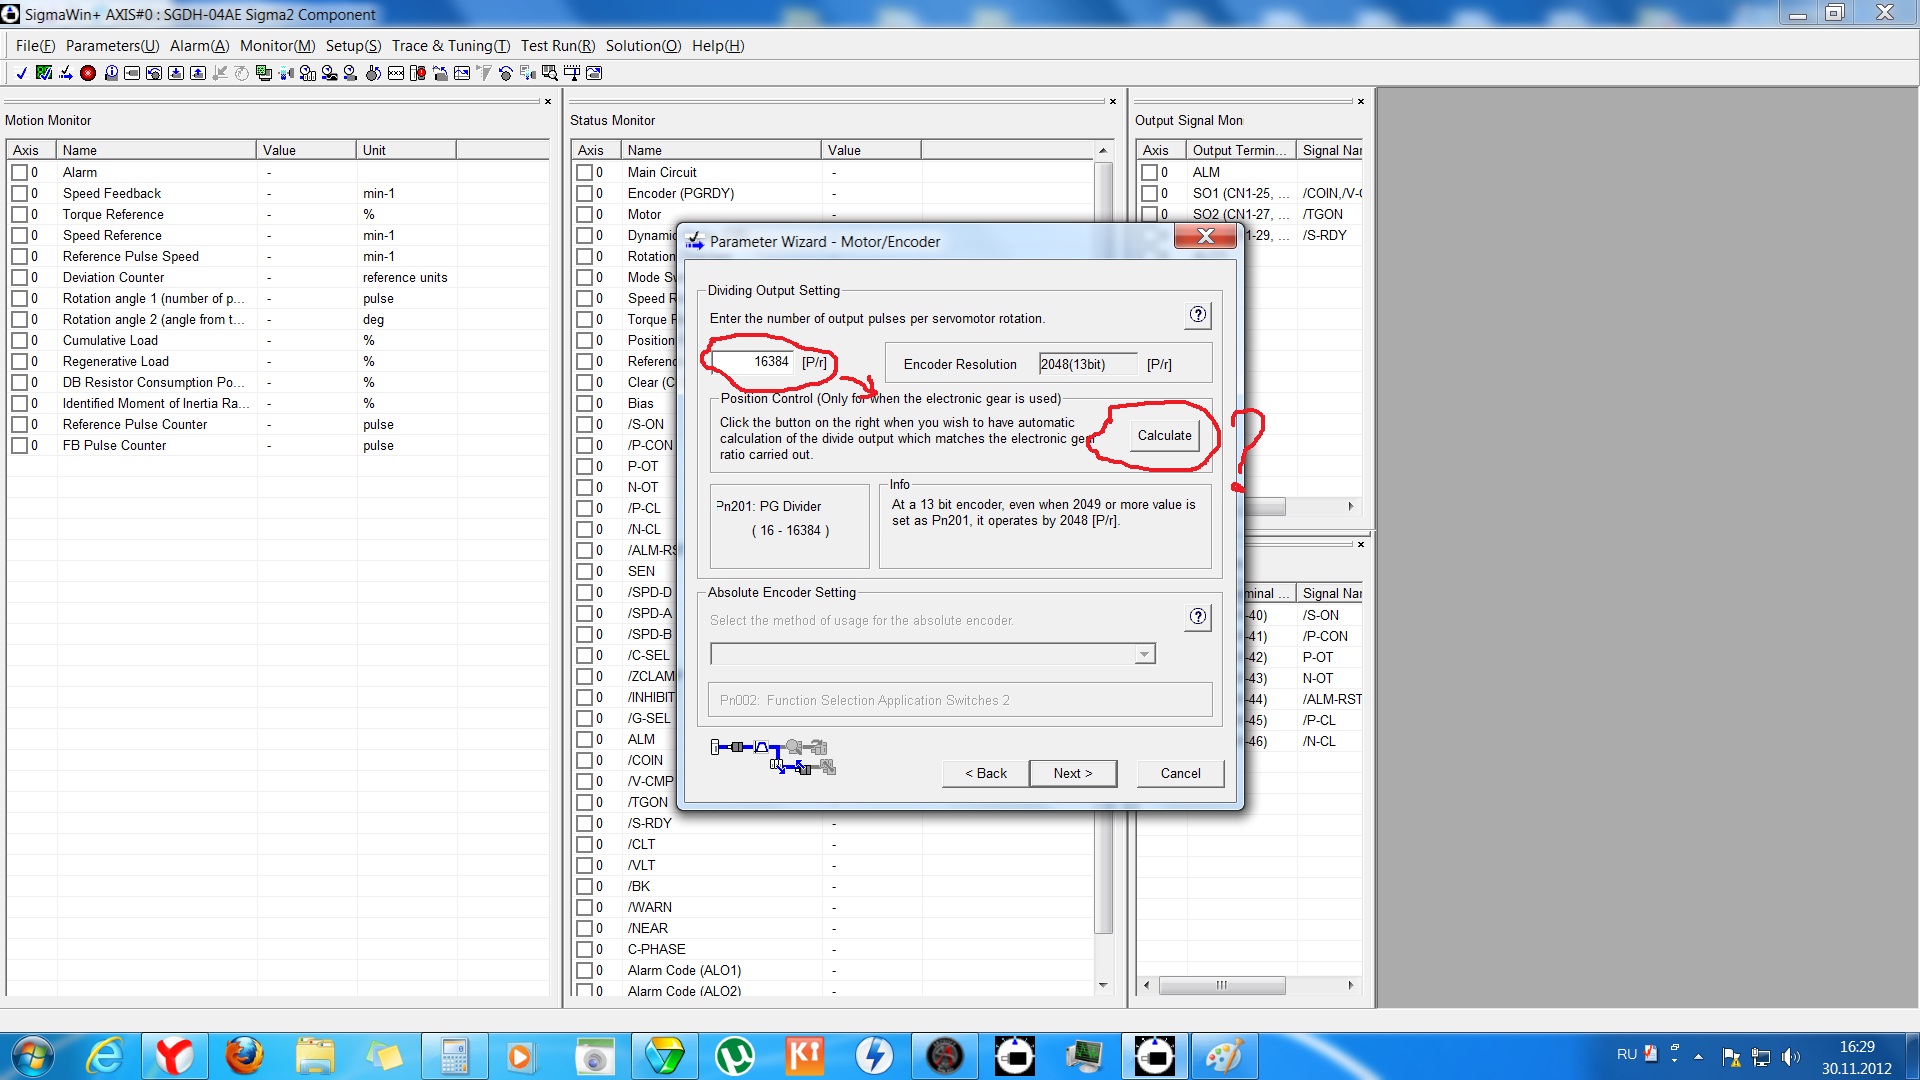Tick the ALM output signal checkbox

pos(1149,172)
